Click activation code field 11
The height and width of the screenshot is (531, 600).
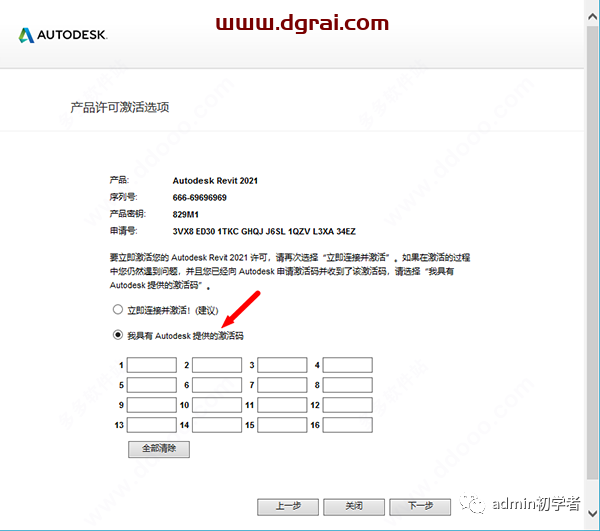(282, 405)
